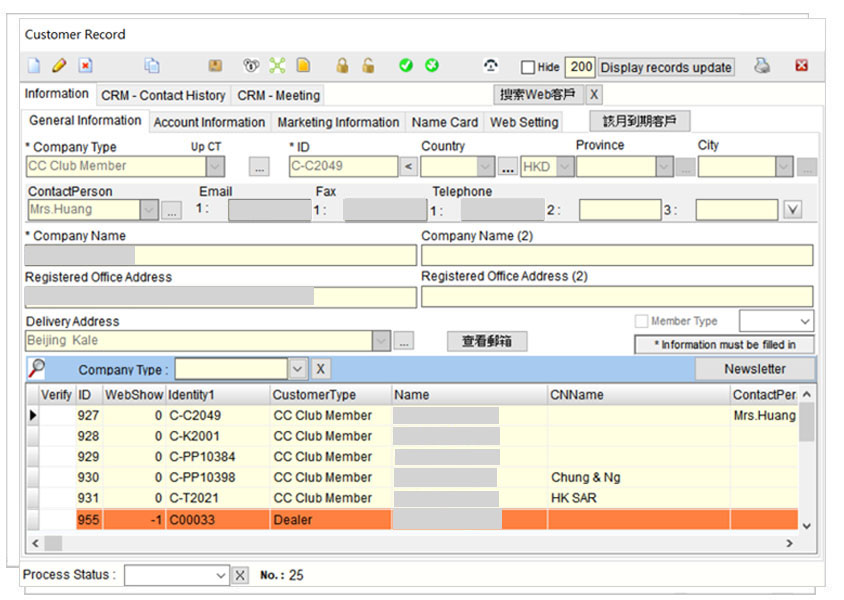Select the Web Setting tab

[524, 123]
